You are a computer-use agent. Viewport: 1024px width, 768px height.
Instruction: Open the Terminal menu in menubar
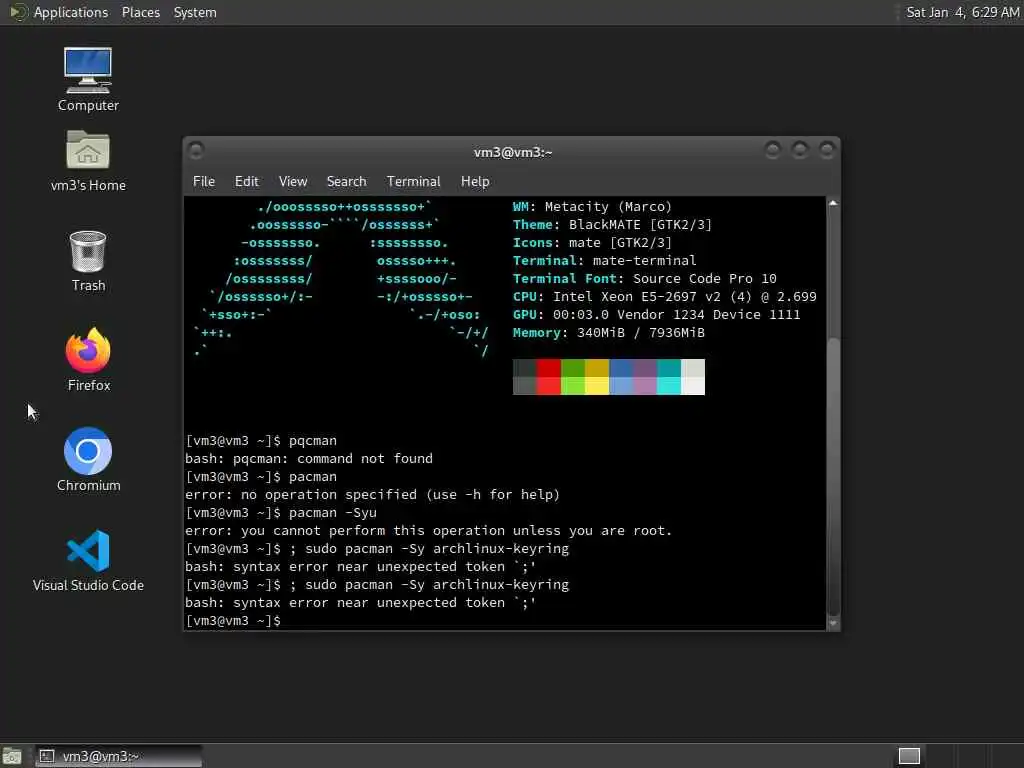(413, 182)
